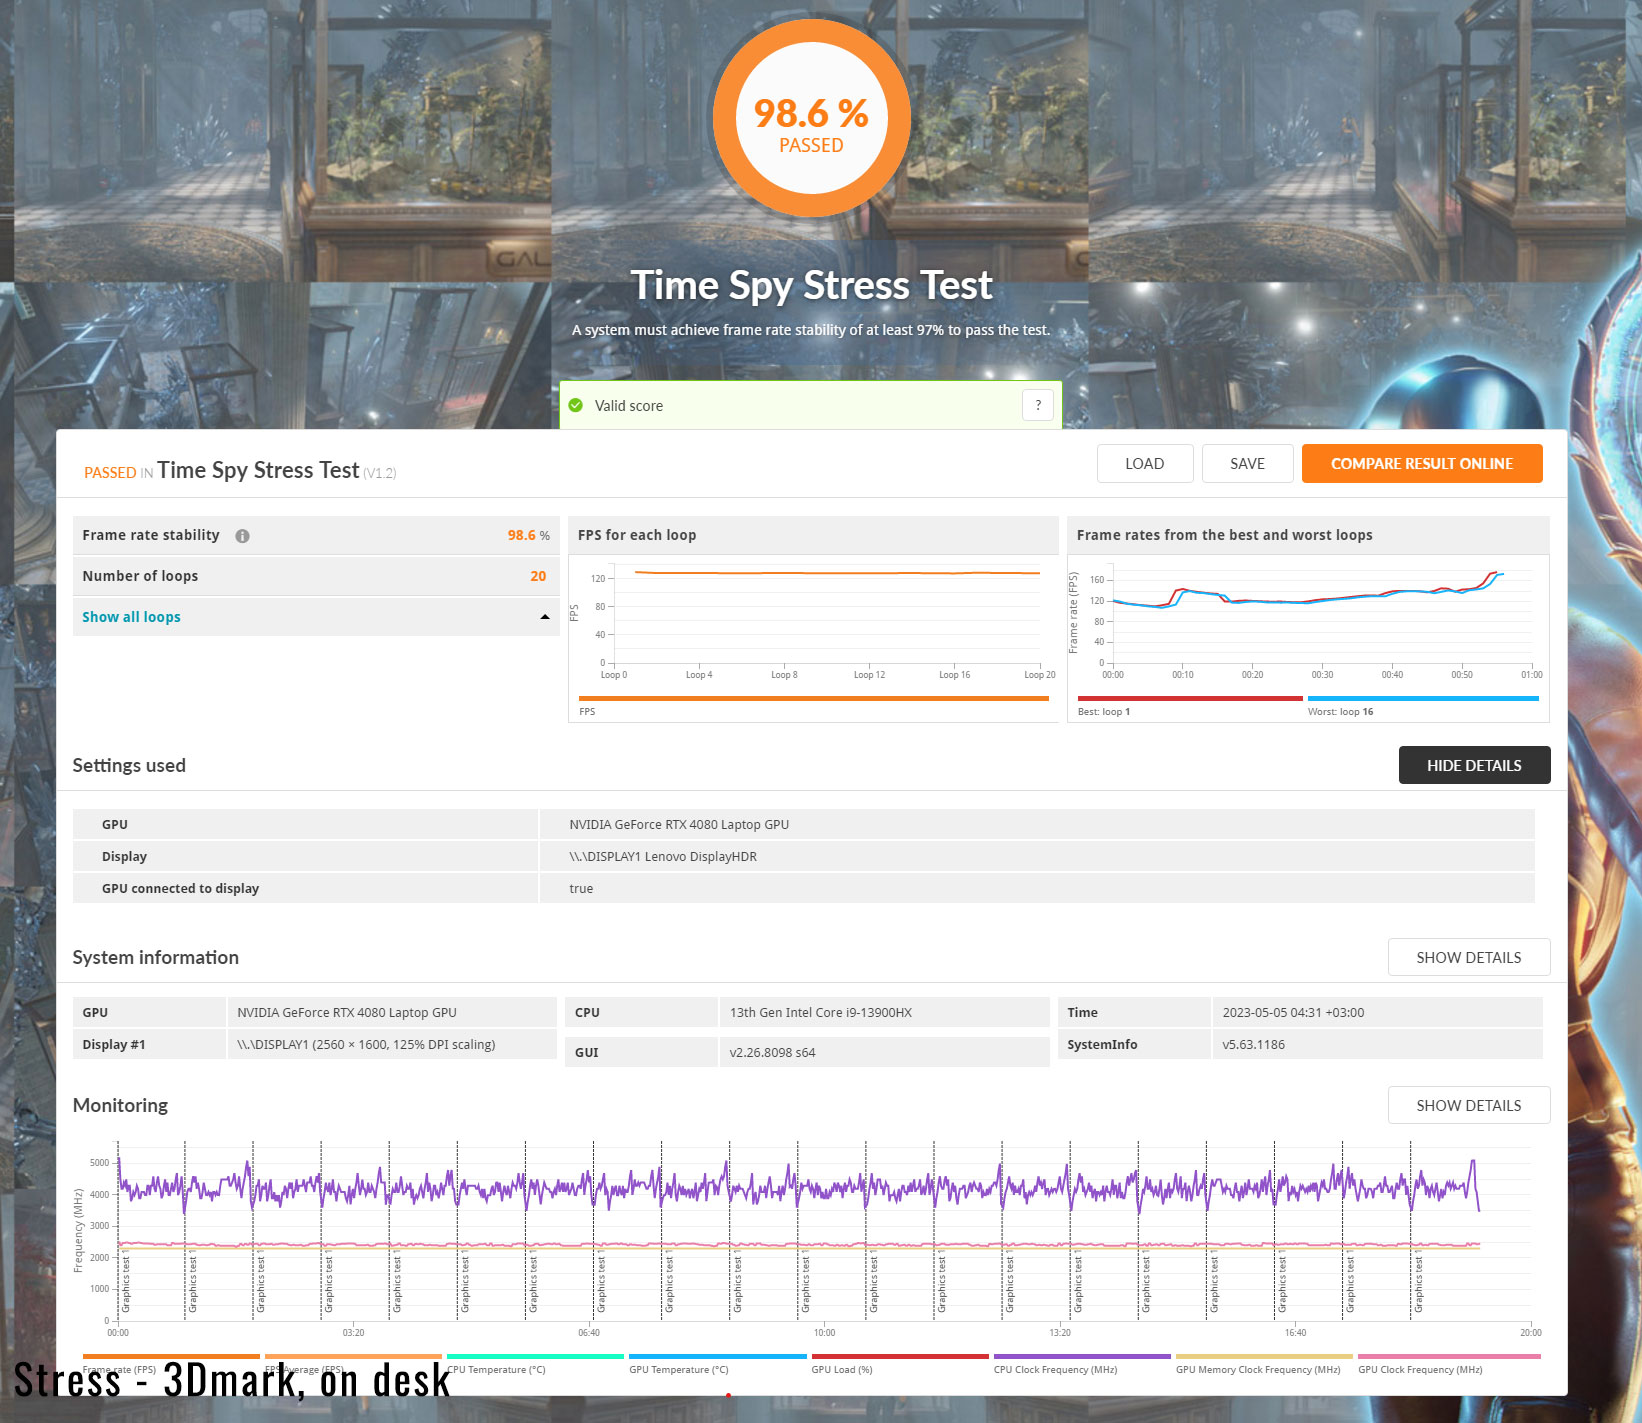Screen dimensions: 1642x1423
Task: Click the Time Spy Stress Test title banner
Action: pos(811,285)
